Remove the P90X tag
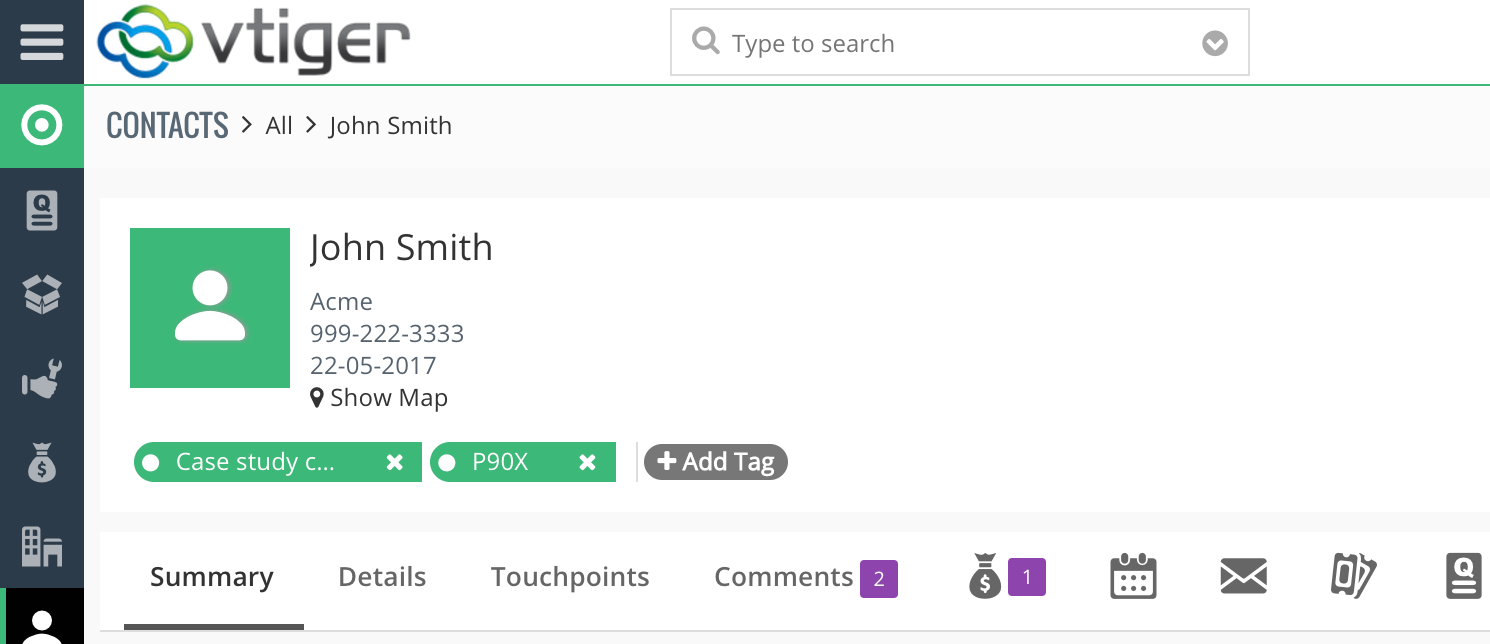 pyautogui.click(x=588, y=462)
